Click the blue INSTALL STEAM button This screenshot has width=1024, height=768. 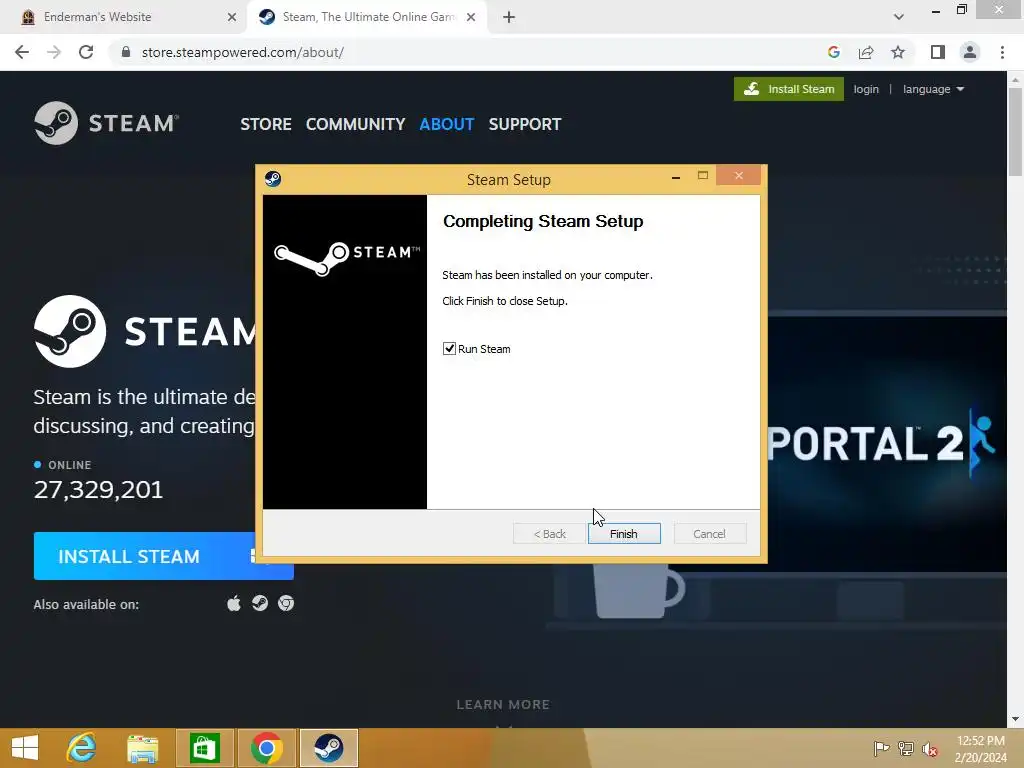click(x=145, y=556)
